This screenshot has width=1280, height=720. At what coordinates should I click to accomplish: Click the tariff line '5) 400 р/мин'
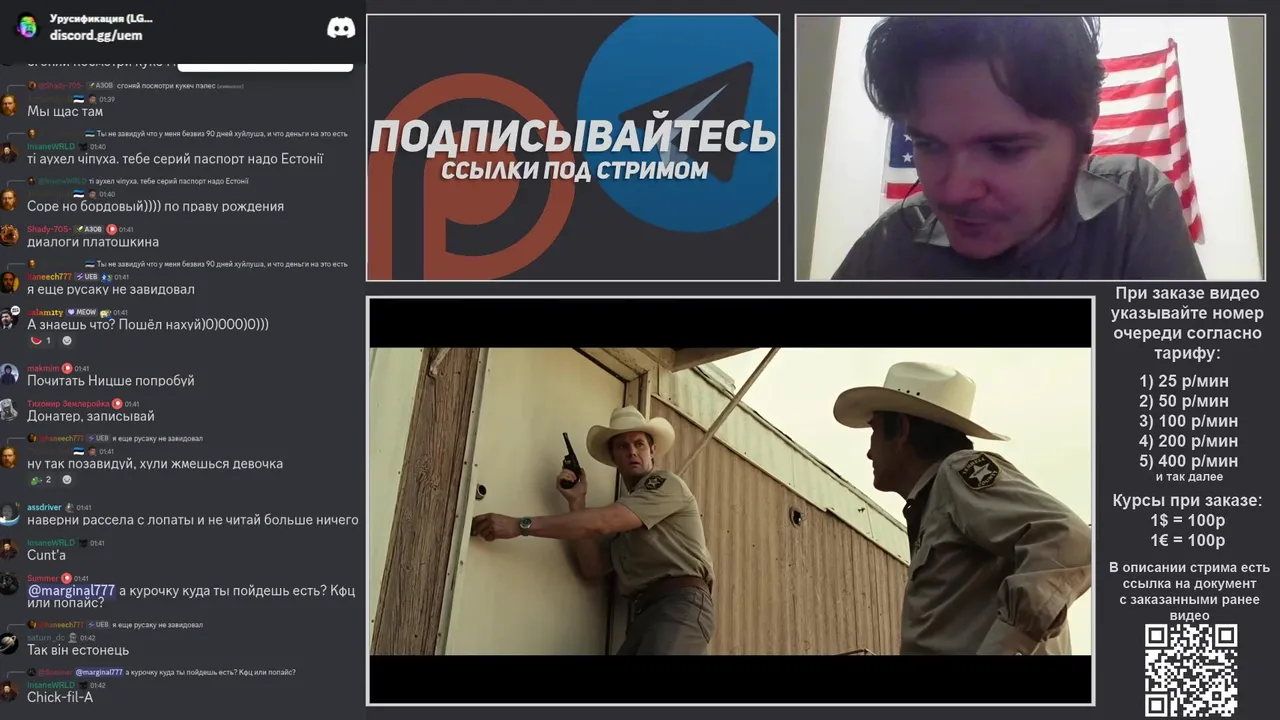(1188, 461)
